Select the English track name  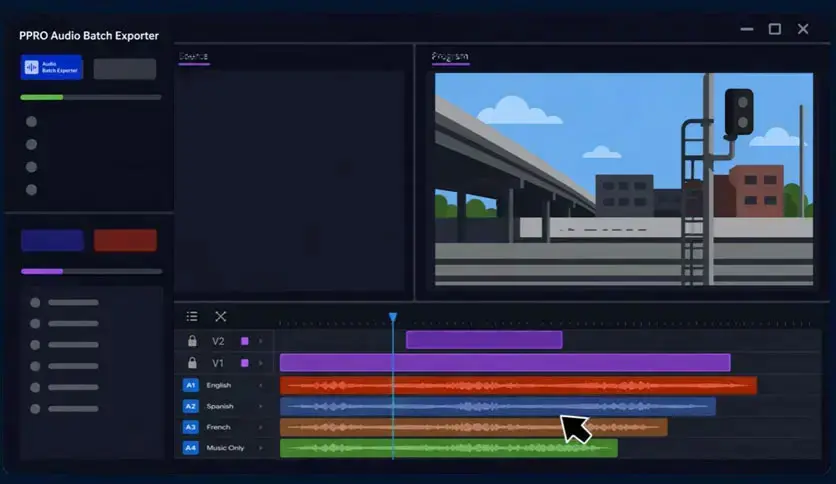pyautogui.click(x=219, y=385)
